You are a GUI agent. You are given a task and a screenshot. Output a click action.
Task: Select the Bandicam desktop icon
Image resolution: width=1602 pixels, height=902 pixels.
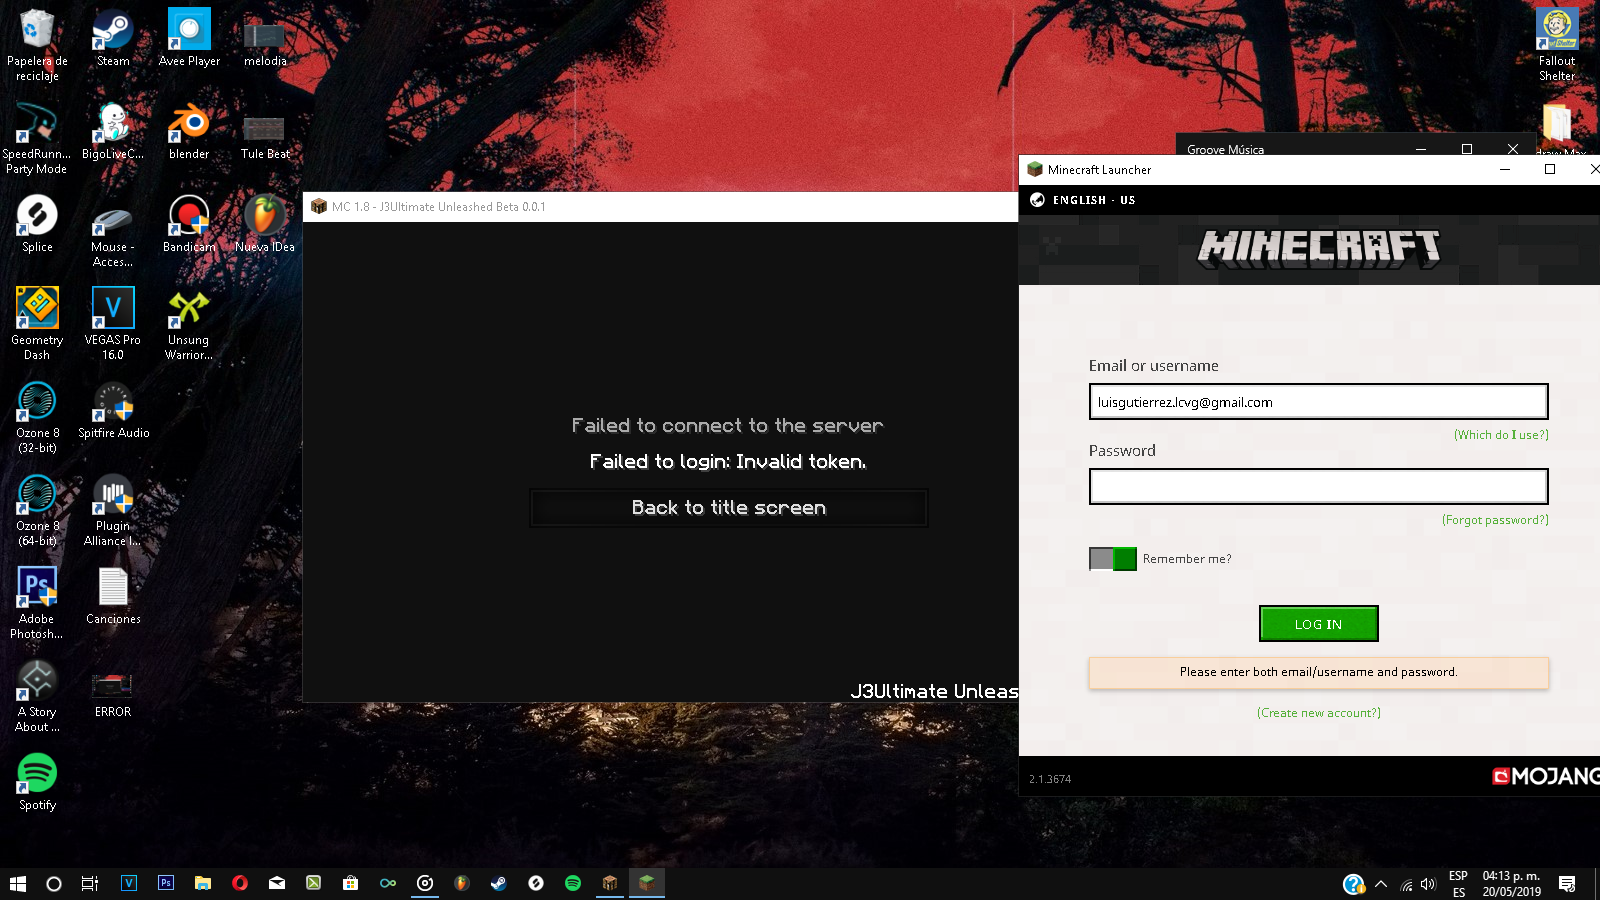pos(189,224)
